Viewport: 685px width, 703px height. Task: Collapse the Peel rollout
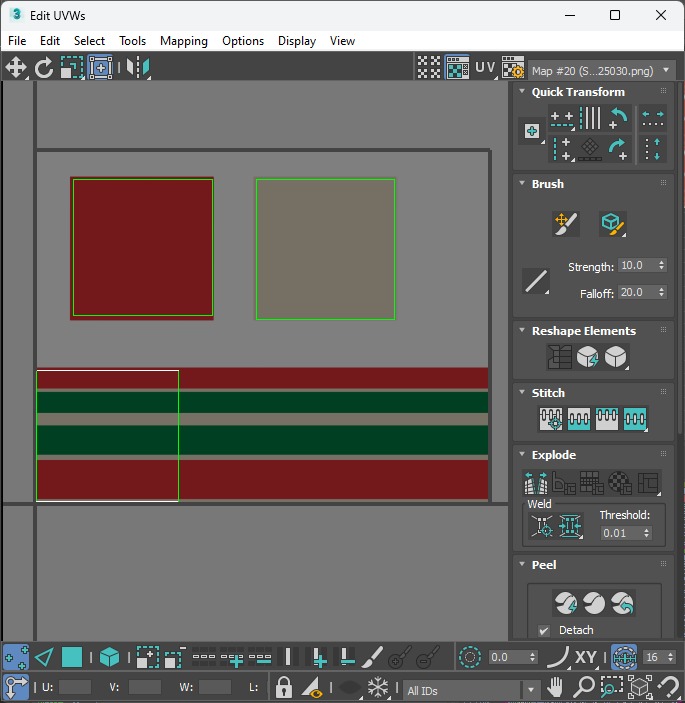[x=522, y=564]
